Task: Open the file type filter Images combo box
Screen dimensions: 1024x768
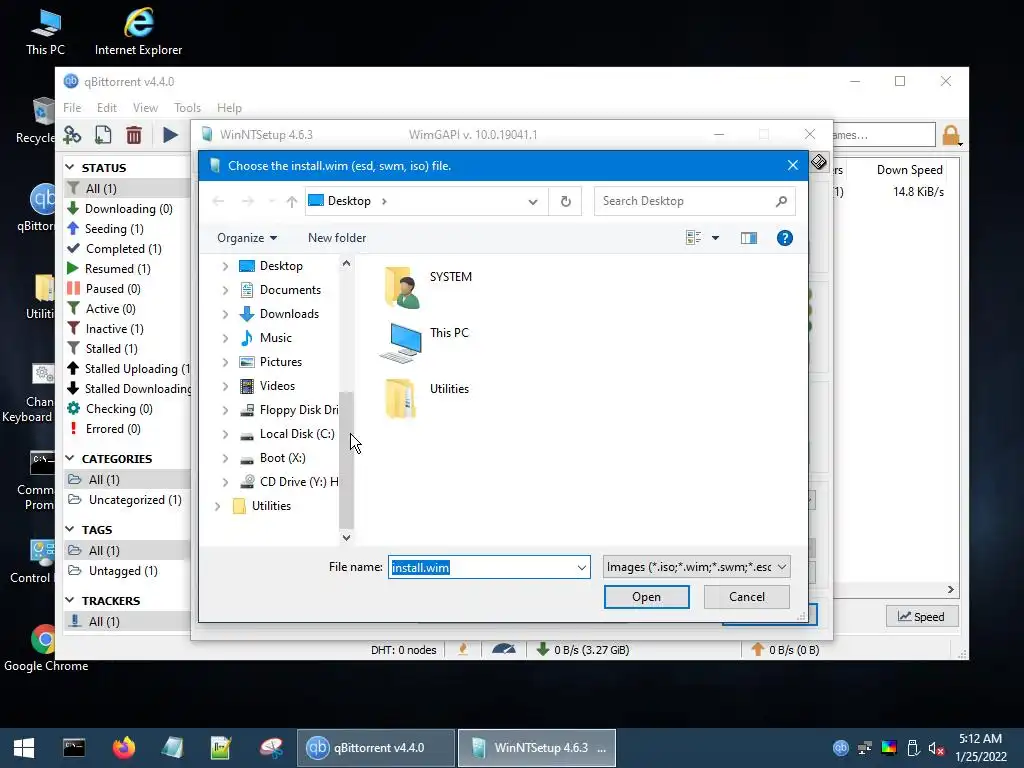Action: coord(696,567)
